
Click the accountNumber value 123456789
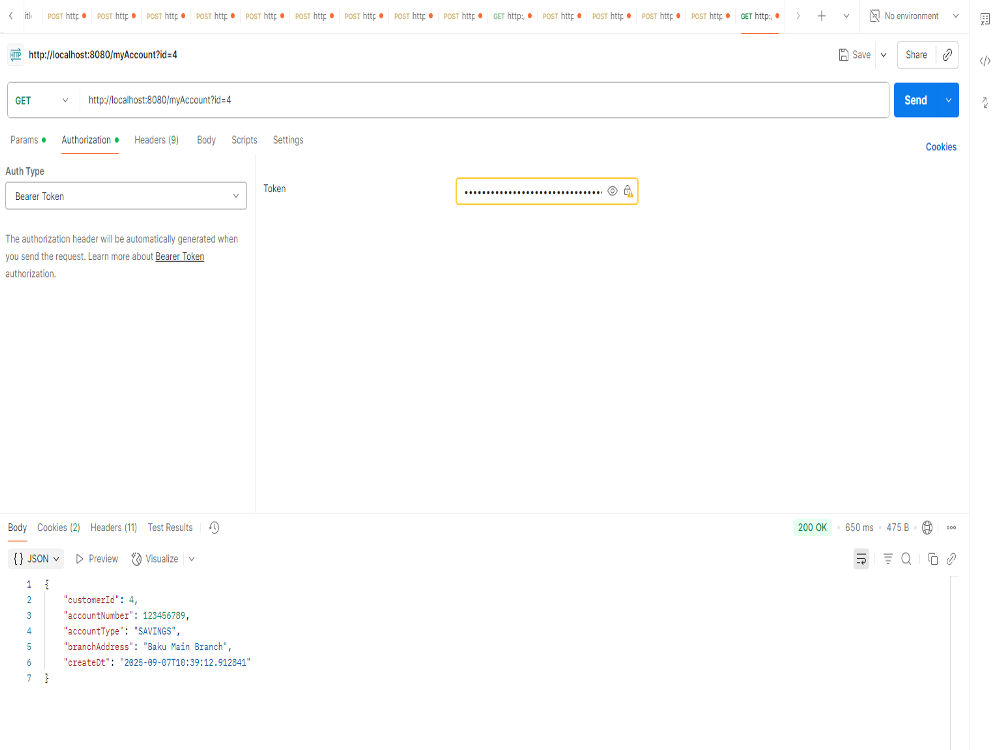164,615
